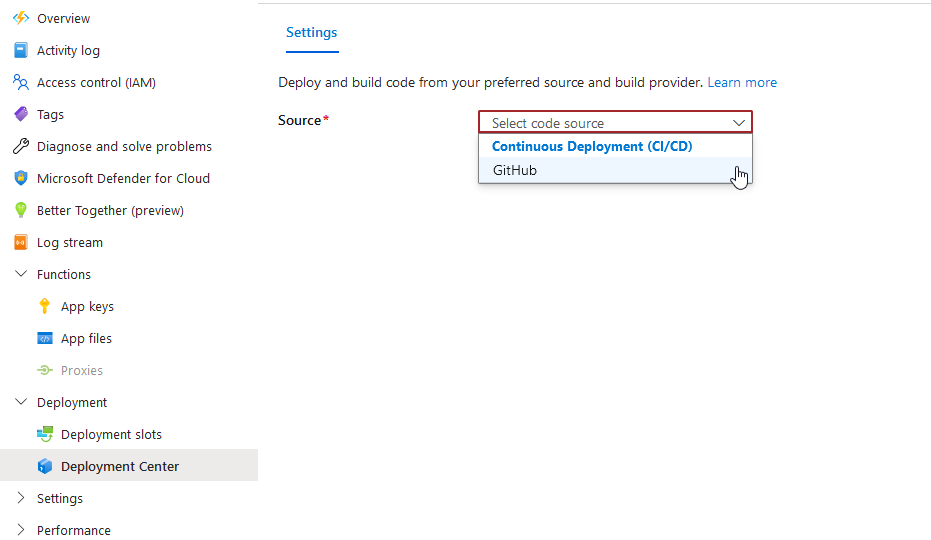Screen dimensions: 931x540
Task: Open Log stream from sidebar
Action: click(70, 242)
